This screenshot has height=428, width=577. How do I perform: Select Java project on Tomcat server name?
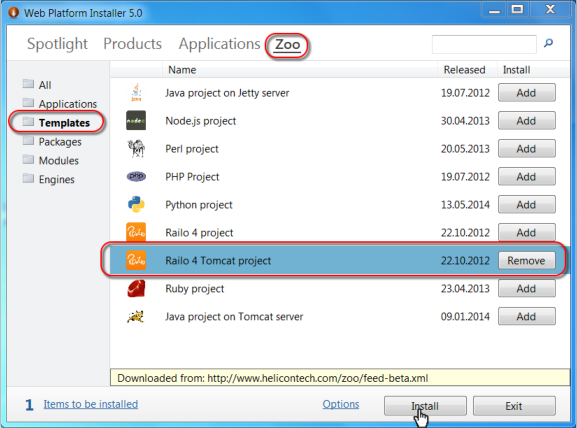[234, 317]
